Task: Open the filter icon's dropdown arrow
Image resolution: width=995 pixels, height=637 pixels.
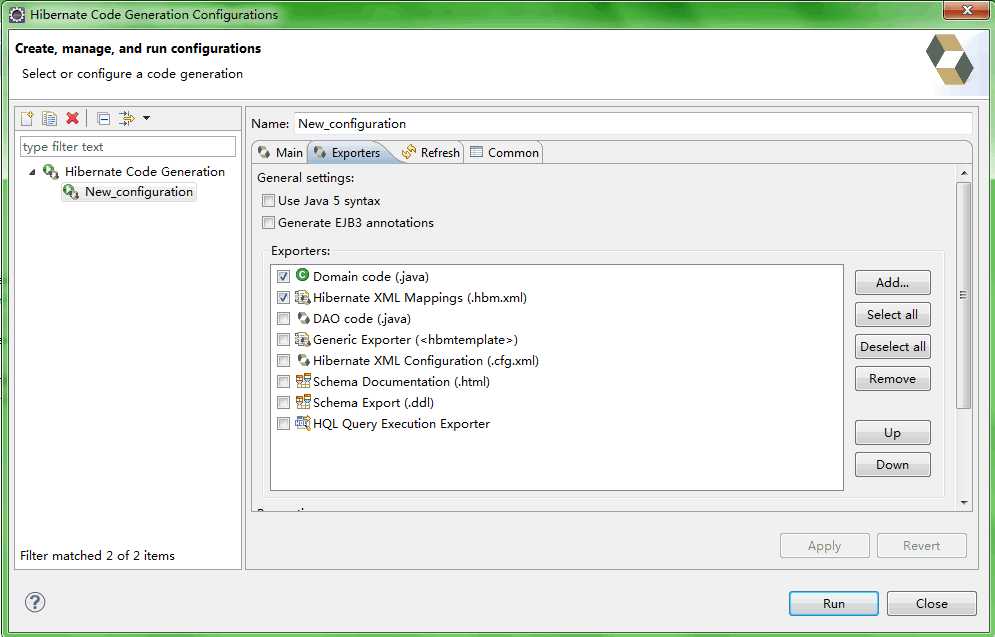Action: pyautogui.click(x=147, y=118)
